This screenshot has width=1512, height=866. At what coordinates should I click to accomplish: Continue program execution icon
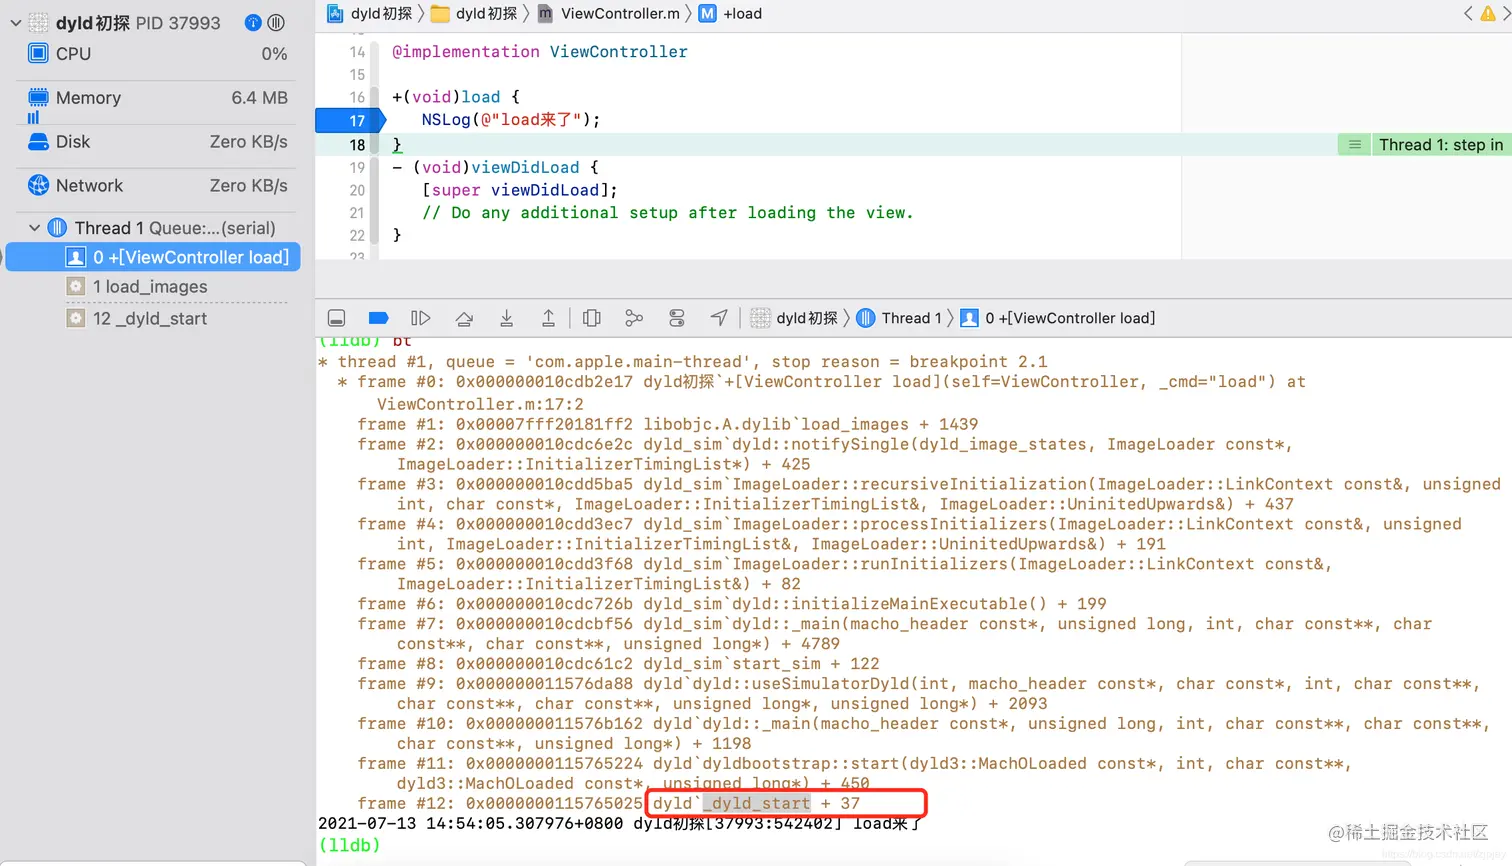tap(421, 318)
